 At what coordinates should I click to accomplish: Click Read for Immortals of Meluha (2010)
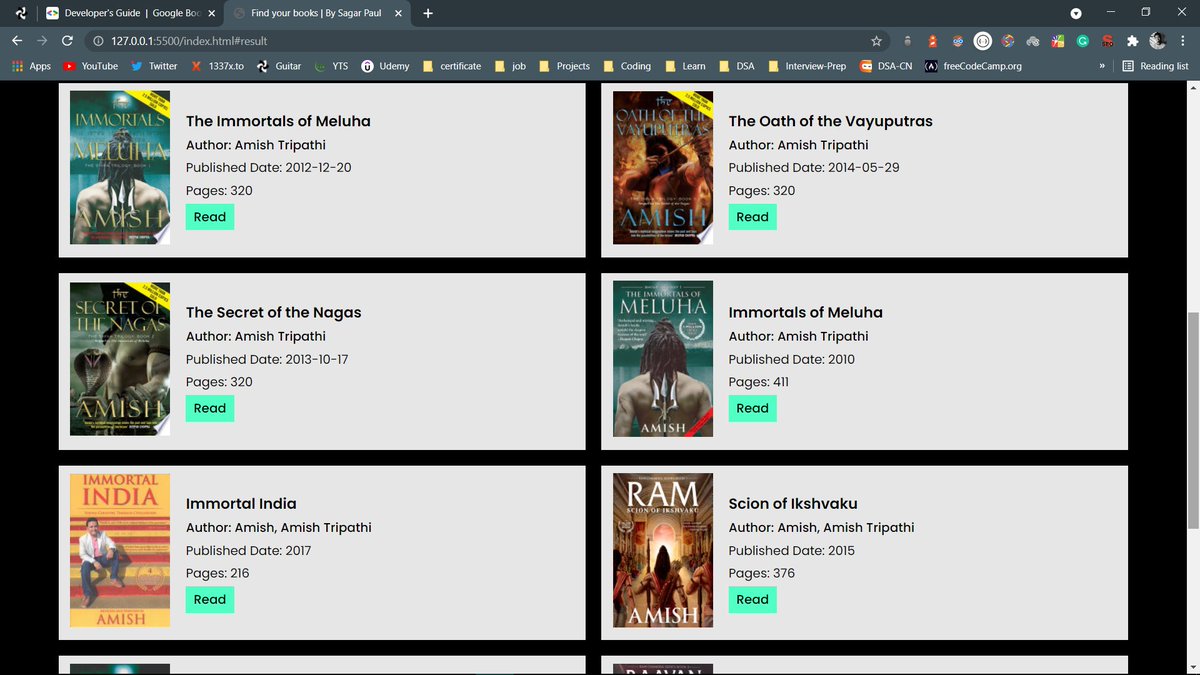[x=752, y=408]
